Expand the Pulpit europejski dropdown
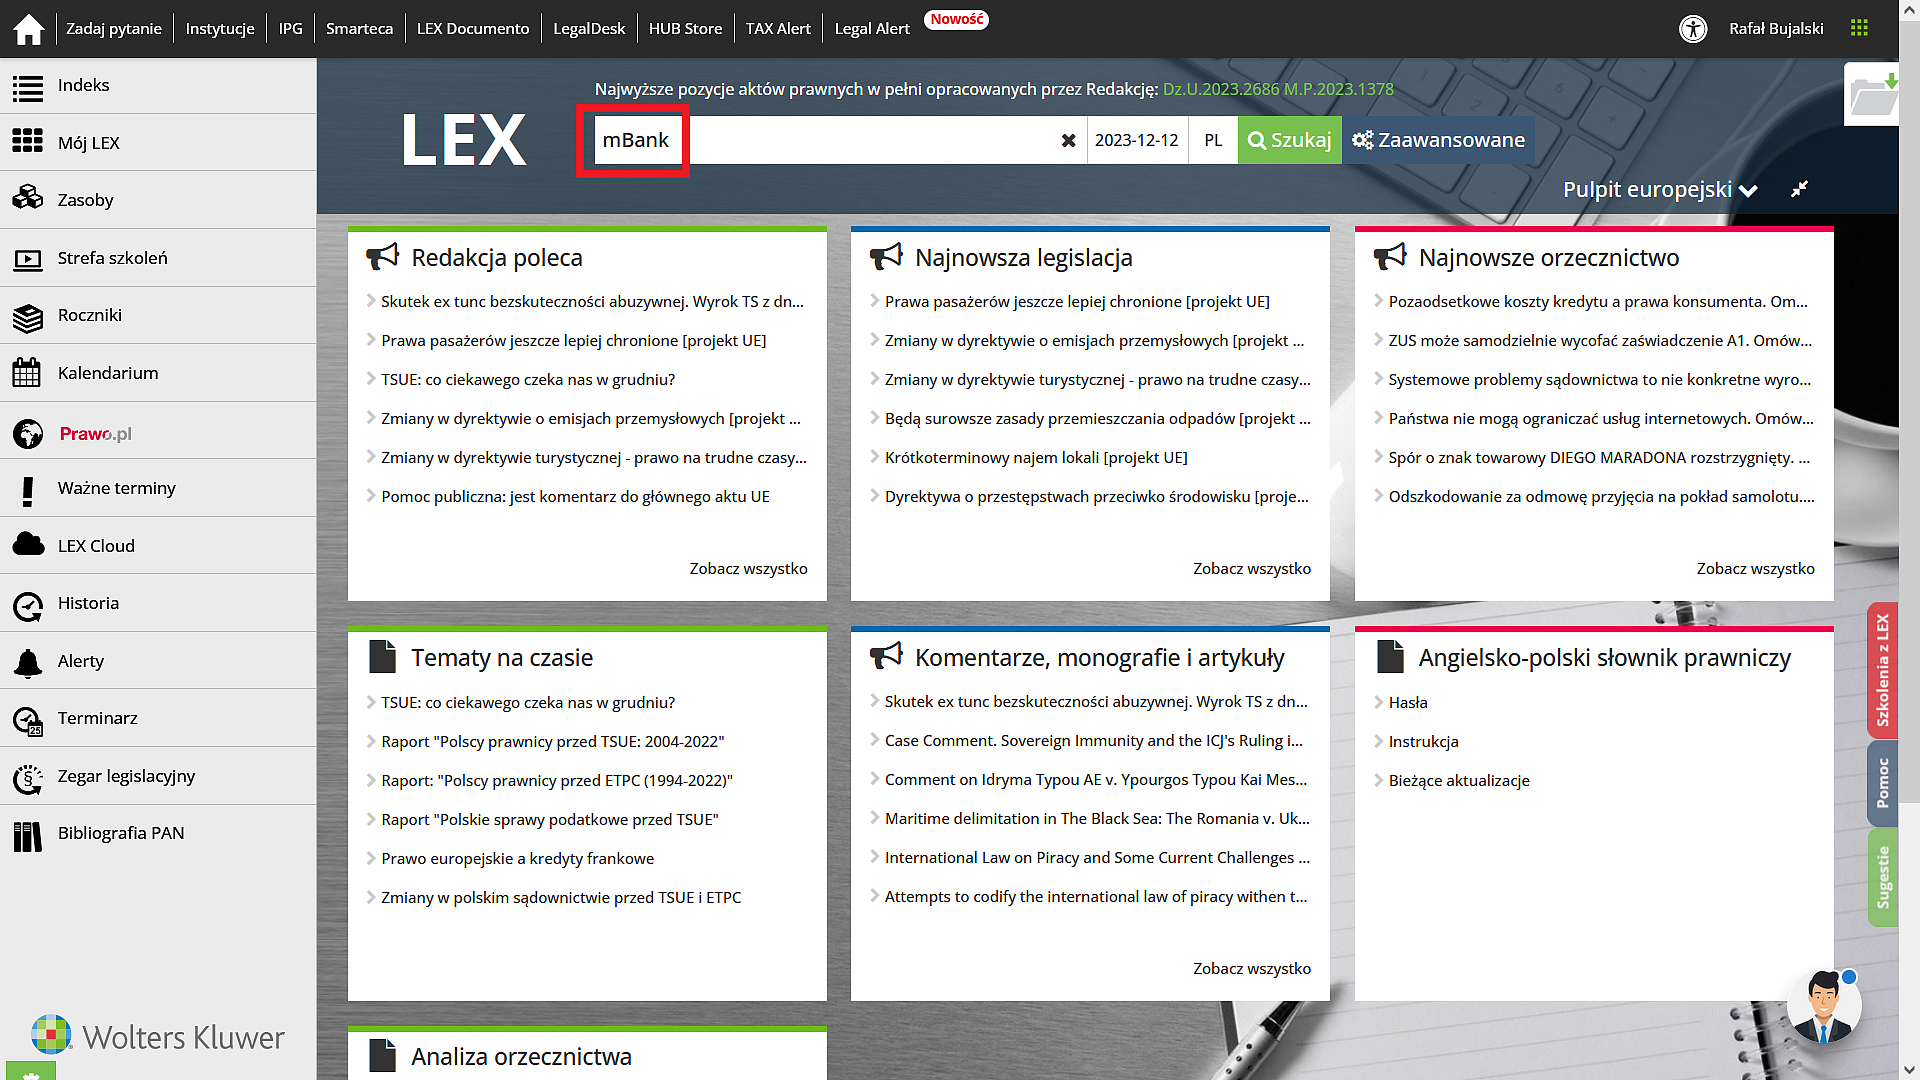The width and height of the screenshot is (1920, 1080). 1660,190
